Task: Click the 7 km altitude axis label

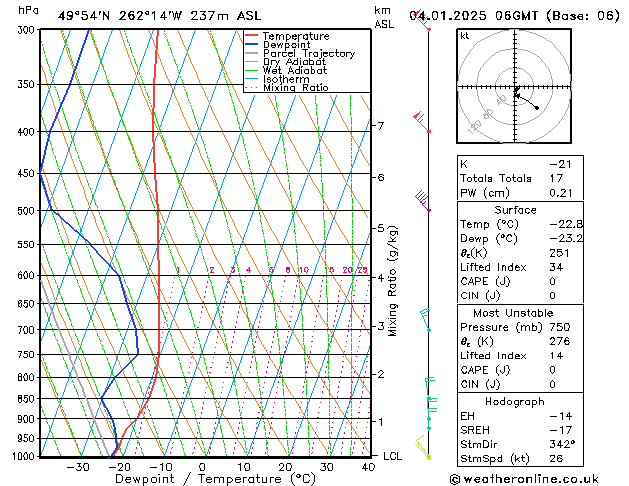Action: [x=380, y=126]
